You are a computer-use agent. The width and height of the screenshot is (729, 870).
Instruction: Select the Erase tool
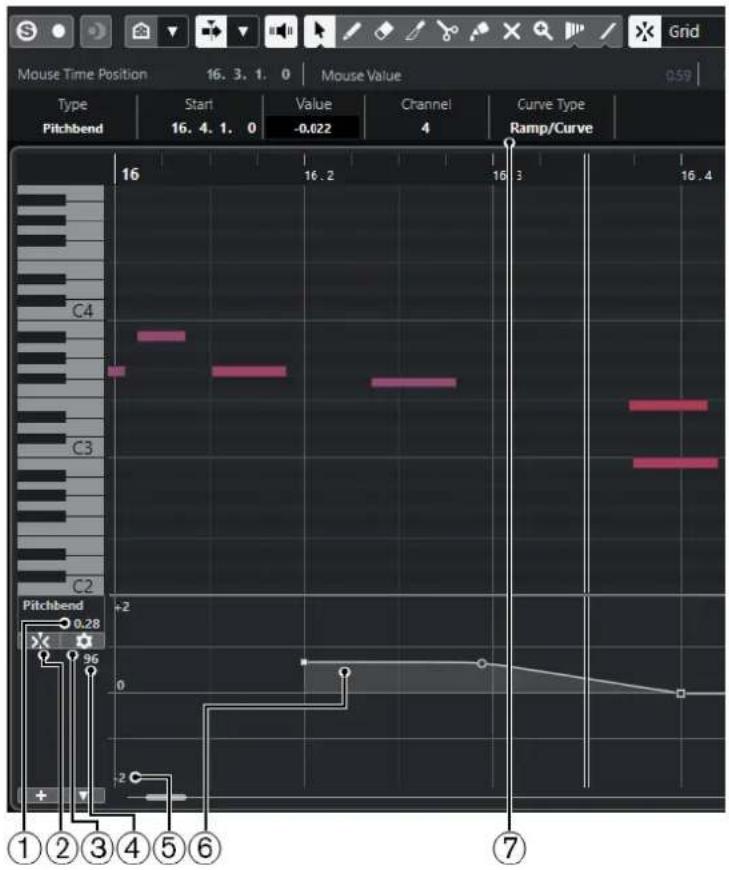click(x=384, y=31)
